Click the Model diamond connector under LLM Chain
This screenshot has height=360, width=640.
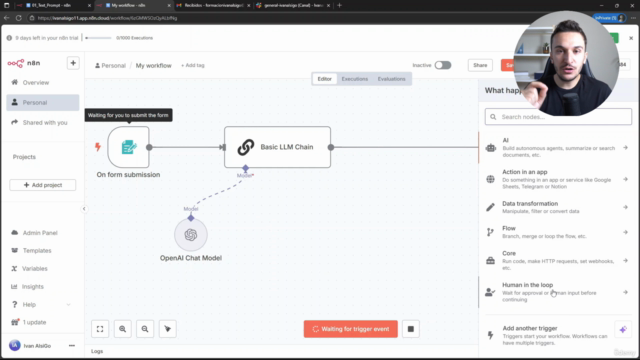pos(245,168)
